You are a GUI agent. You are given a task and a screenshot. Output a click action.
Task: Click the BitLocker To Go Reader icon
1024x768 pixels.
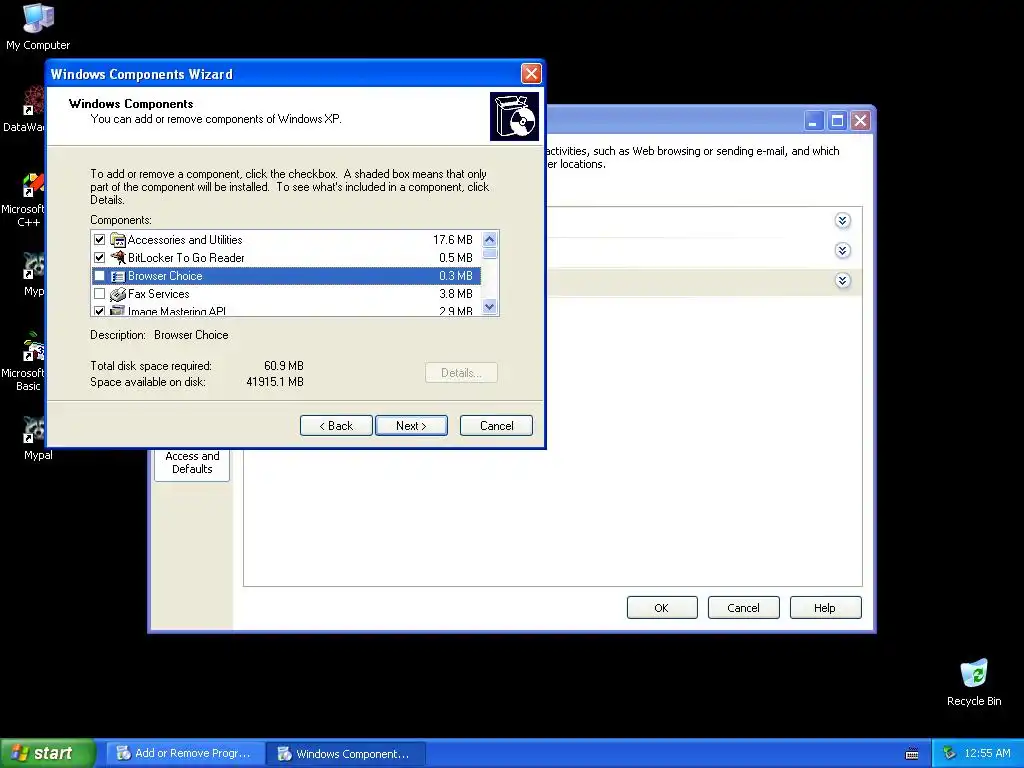pos(118,257)
